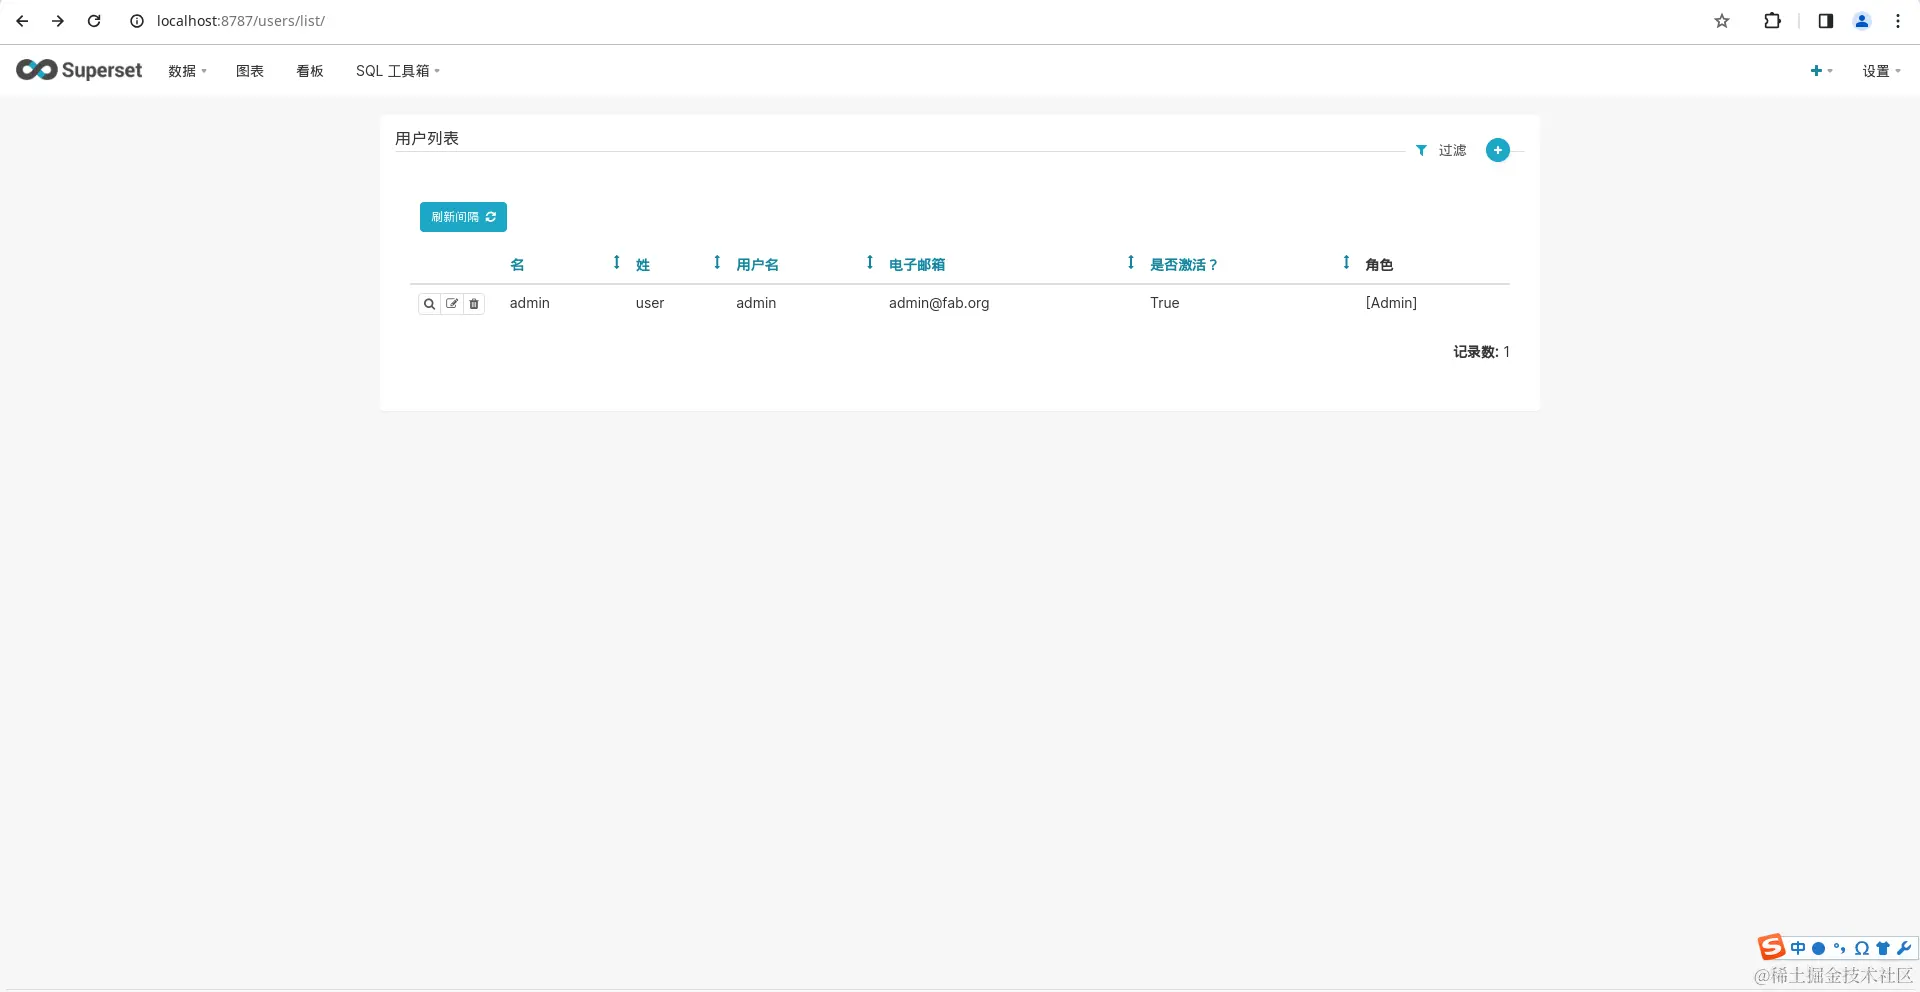Toggle Sogou punctuation mode icon
Screen dimensions: 1920x992
1840,948
